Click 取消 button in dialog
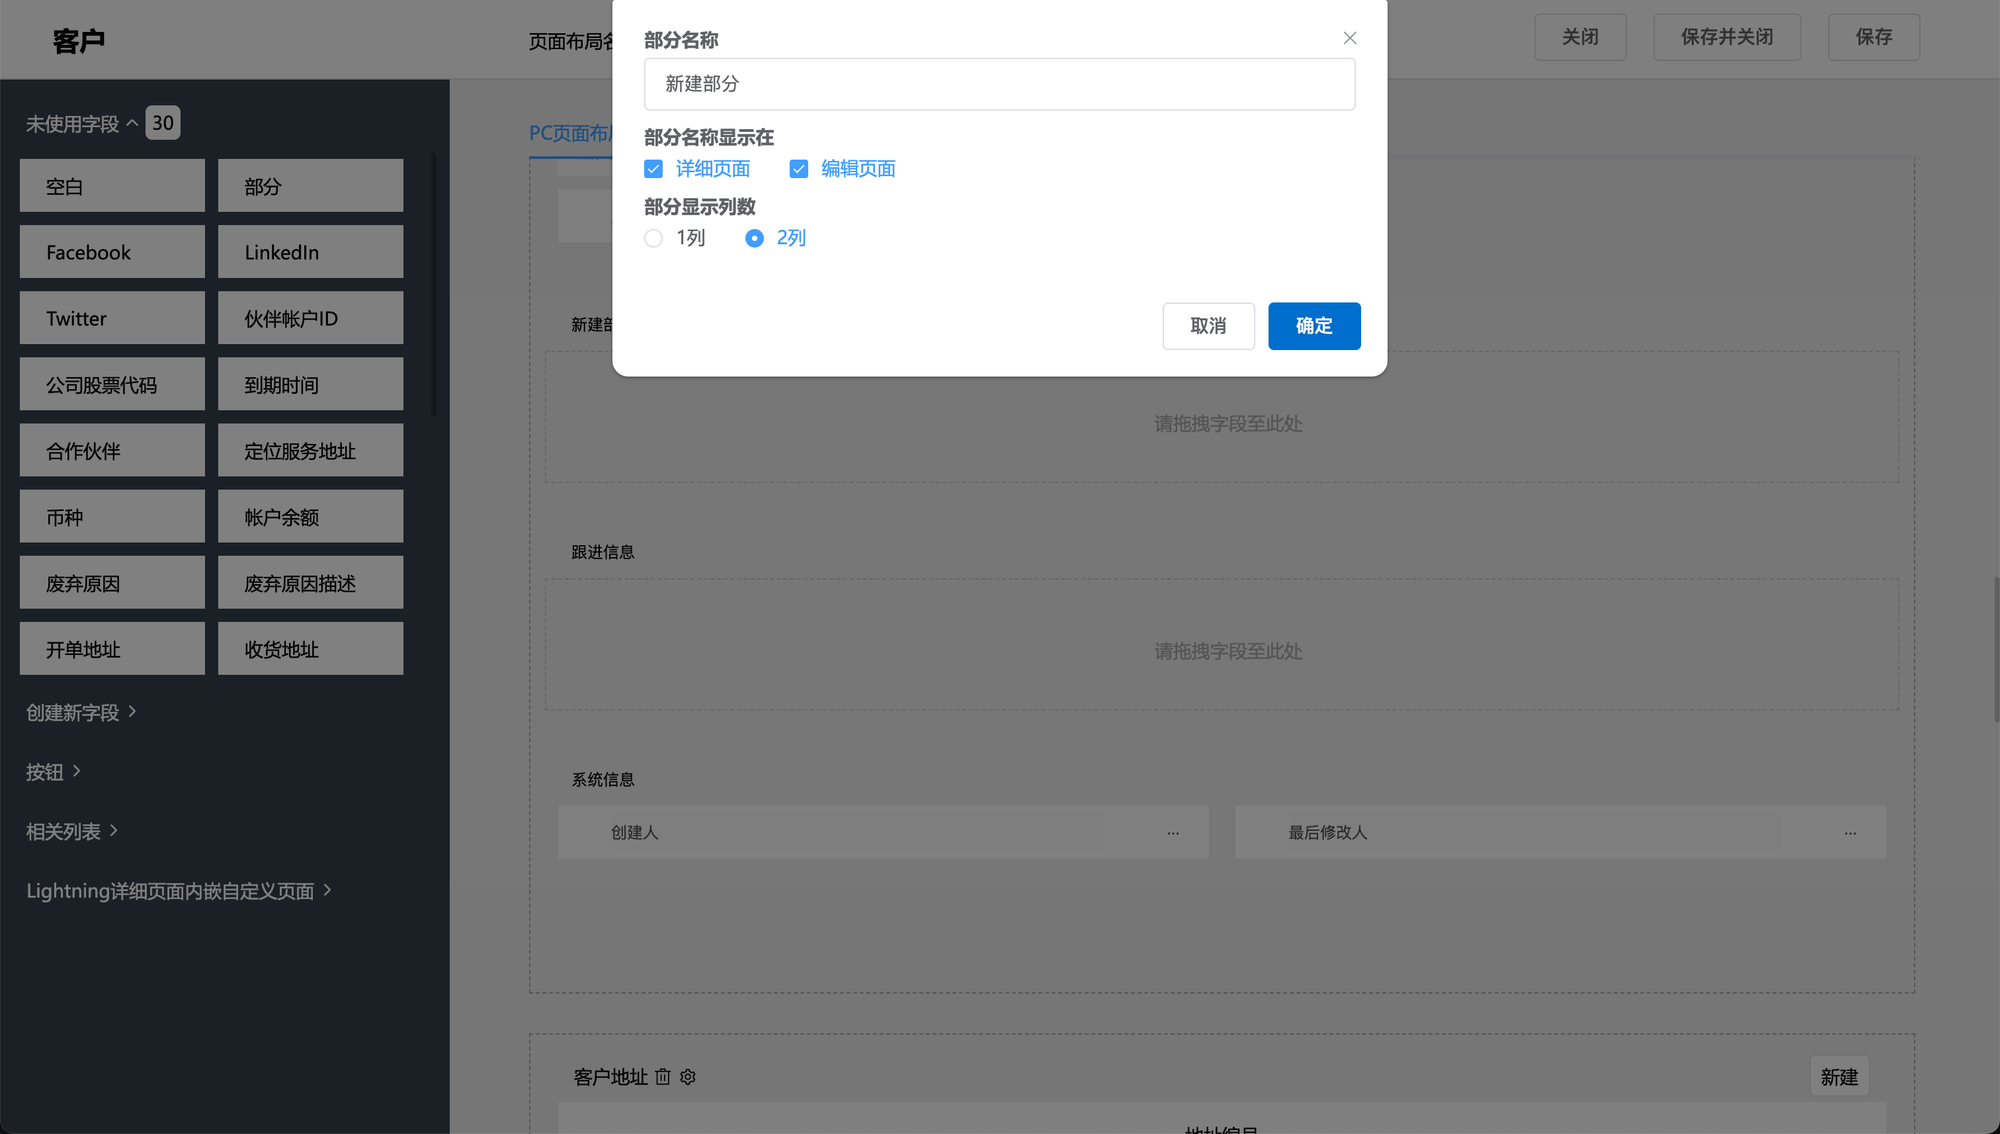2000x1134 pixels. pyautogui.click(x=1208, y=326)
